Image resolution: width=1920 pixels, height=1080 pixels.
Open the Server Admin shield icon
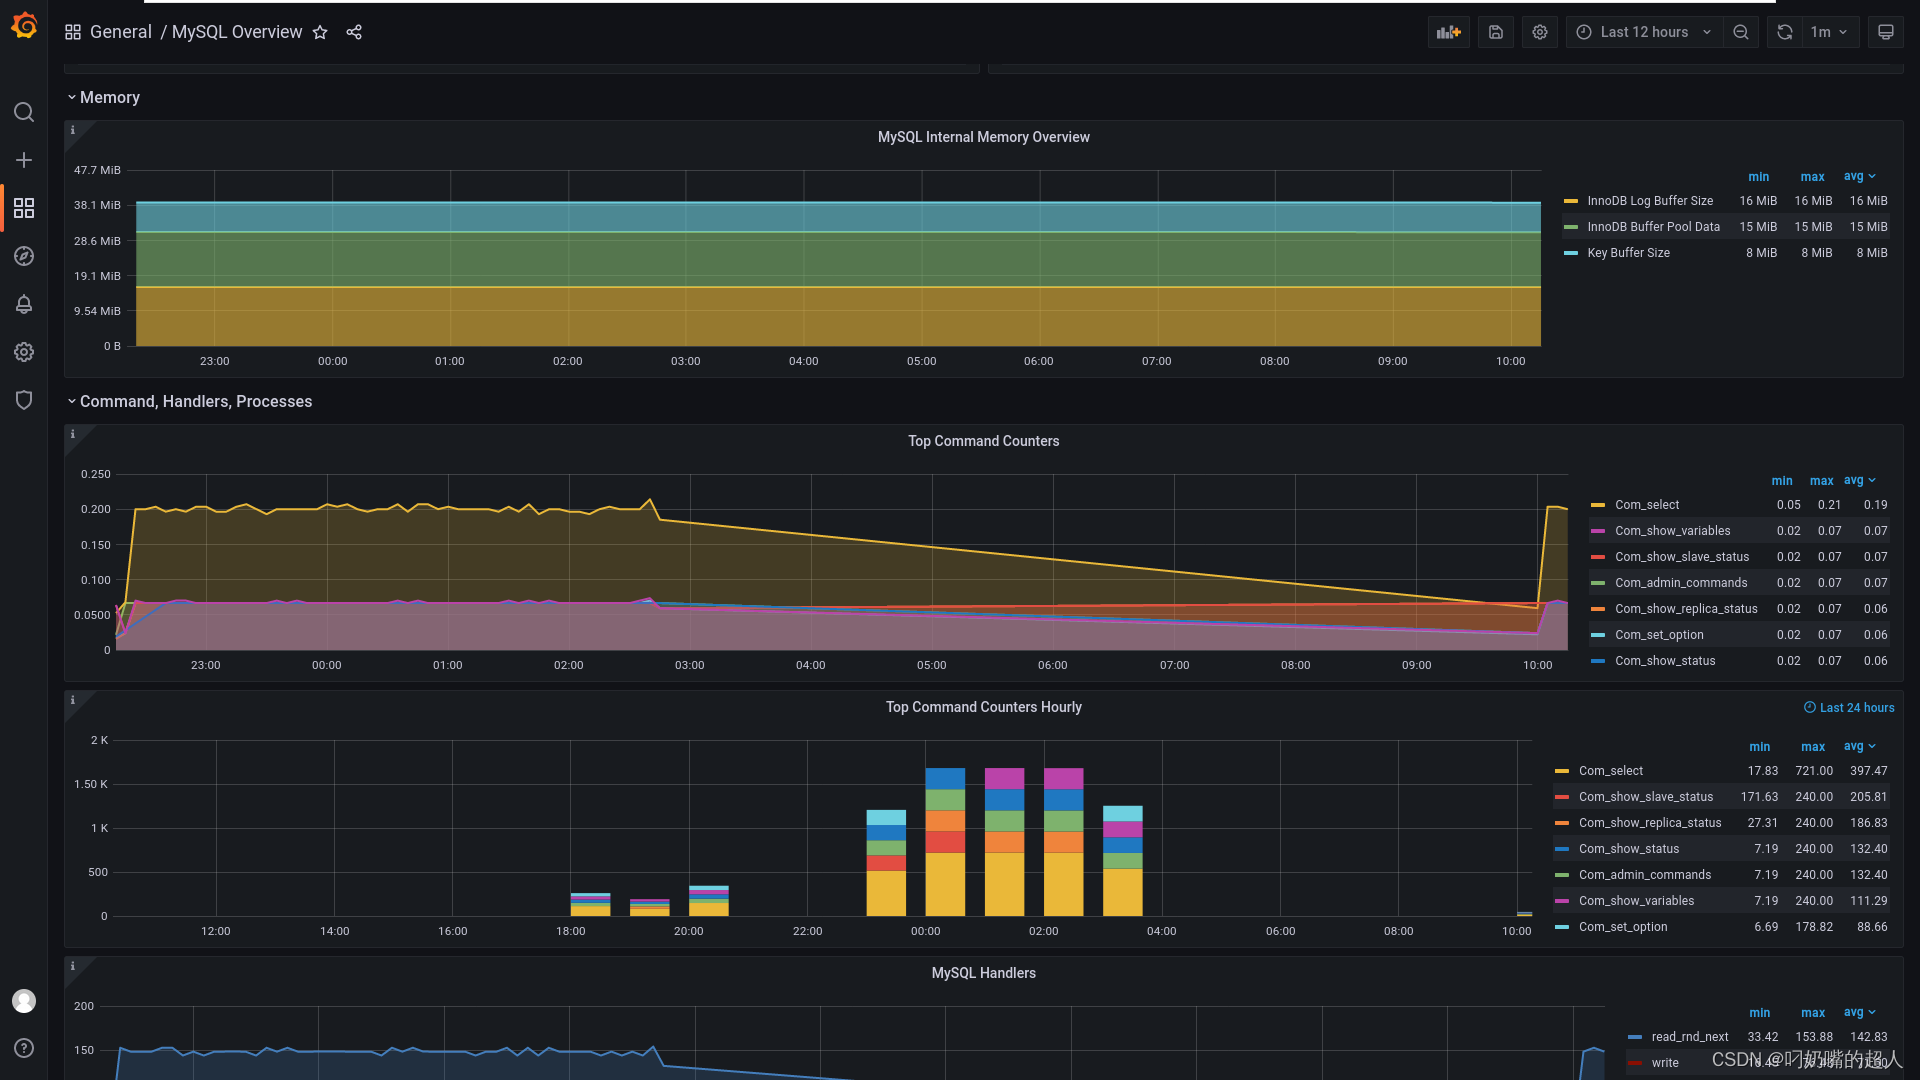[24, 400]
